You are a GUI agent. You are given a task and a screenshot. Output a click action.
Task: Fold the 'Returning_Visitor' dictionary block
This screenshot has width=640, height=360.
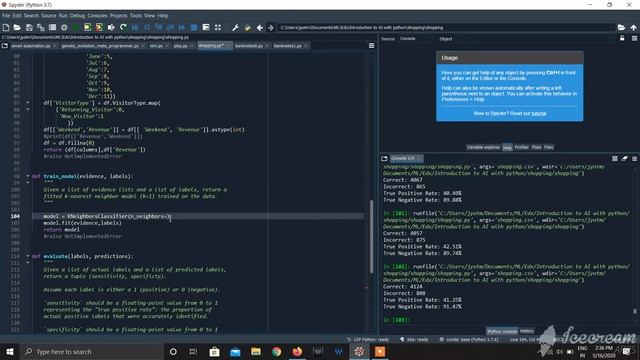[28, 109]
